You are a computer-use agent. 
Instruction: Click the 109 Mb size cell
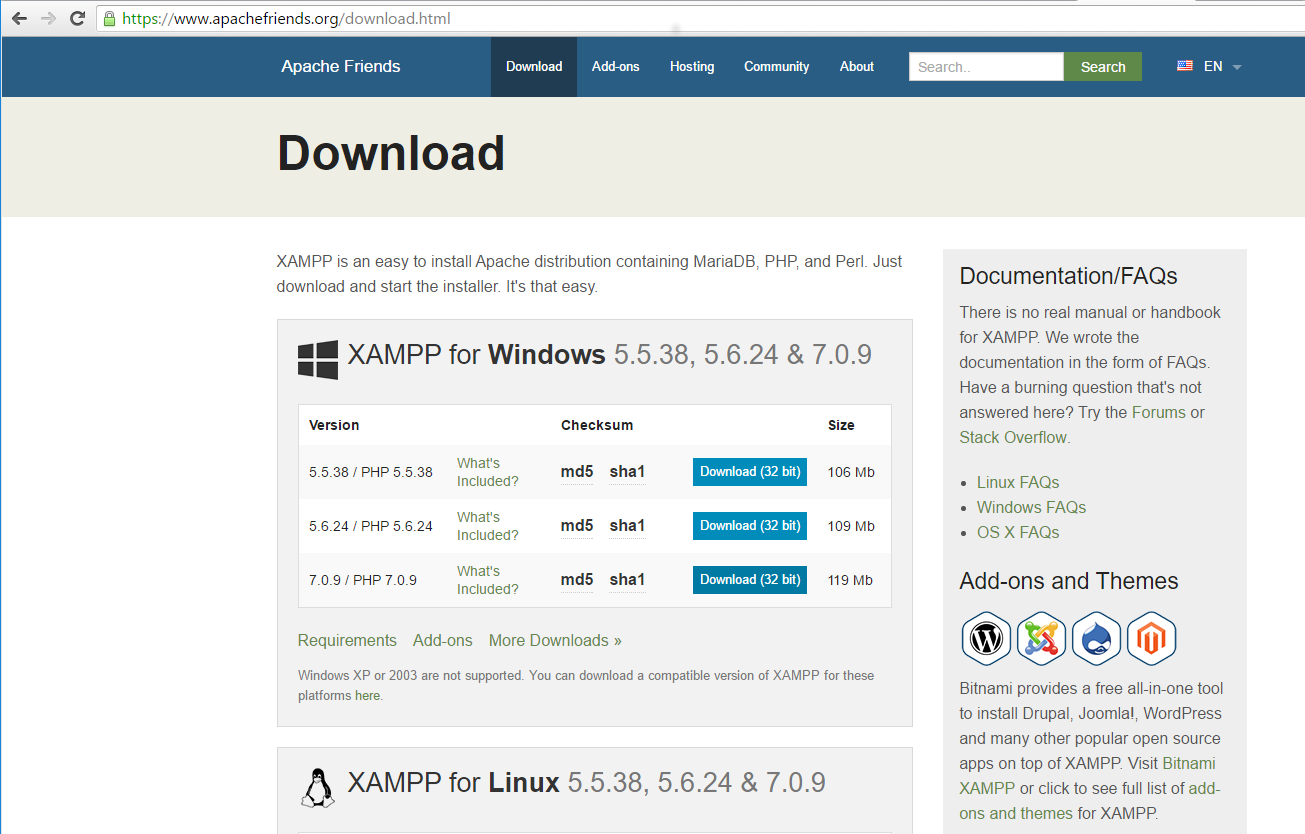point(851,526)
